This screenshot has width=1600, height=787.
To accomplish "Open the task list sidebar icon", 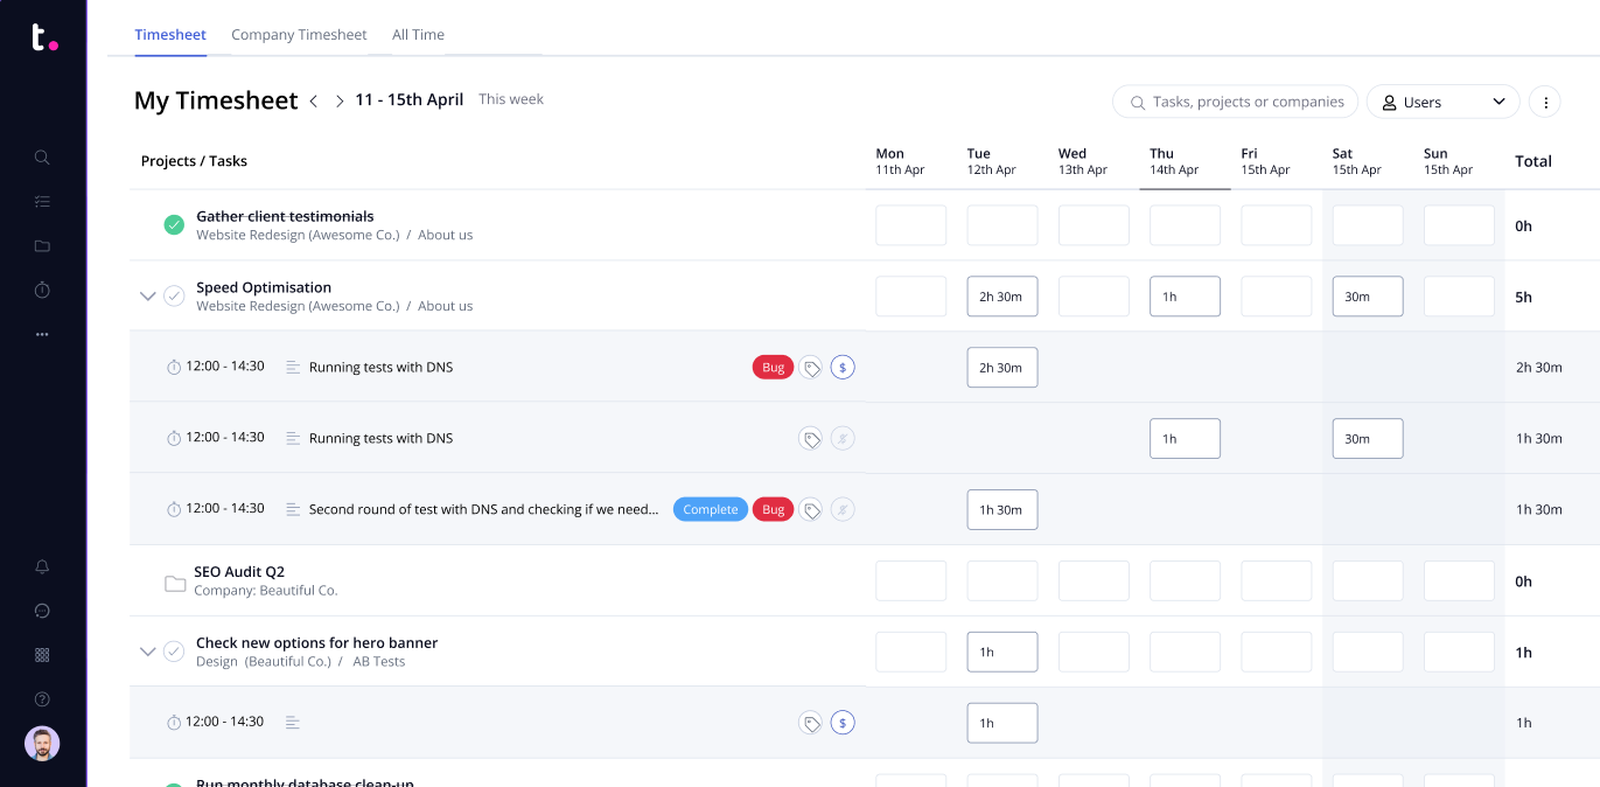I will tap(42, 202).
